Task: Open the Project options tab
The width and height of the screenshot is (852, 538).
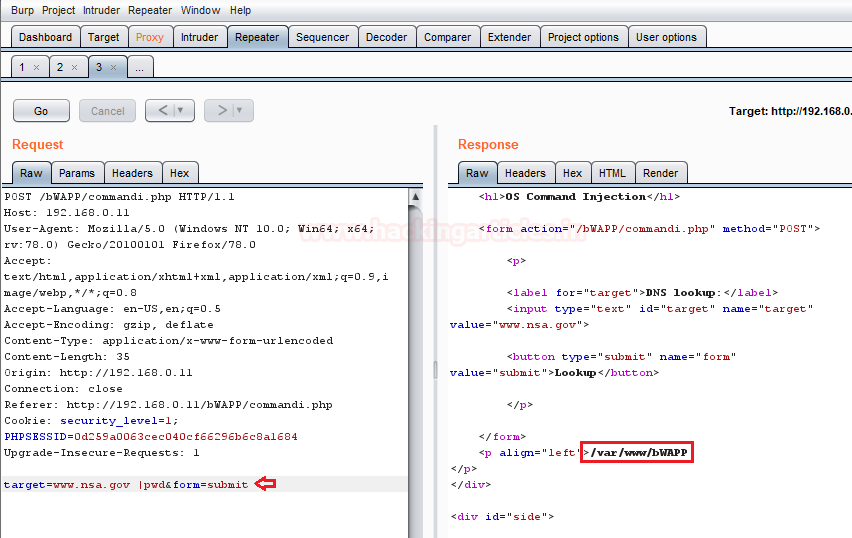Action: (584, 37)
